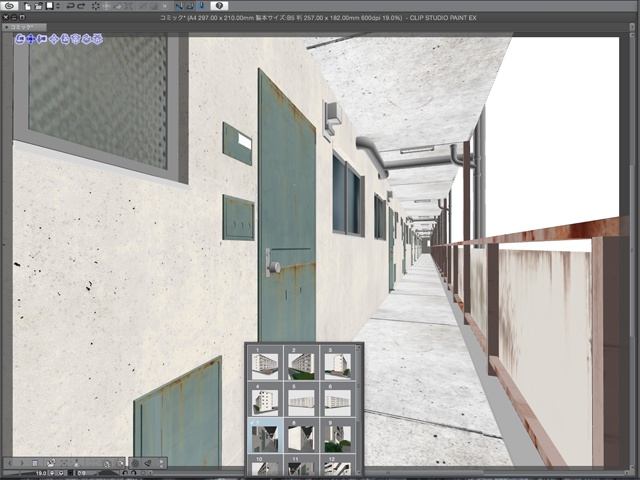
Task: Select checked camera preset 7 corridor view
Action: [265, 436]
